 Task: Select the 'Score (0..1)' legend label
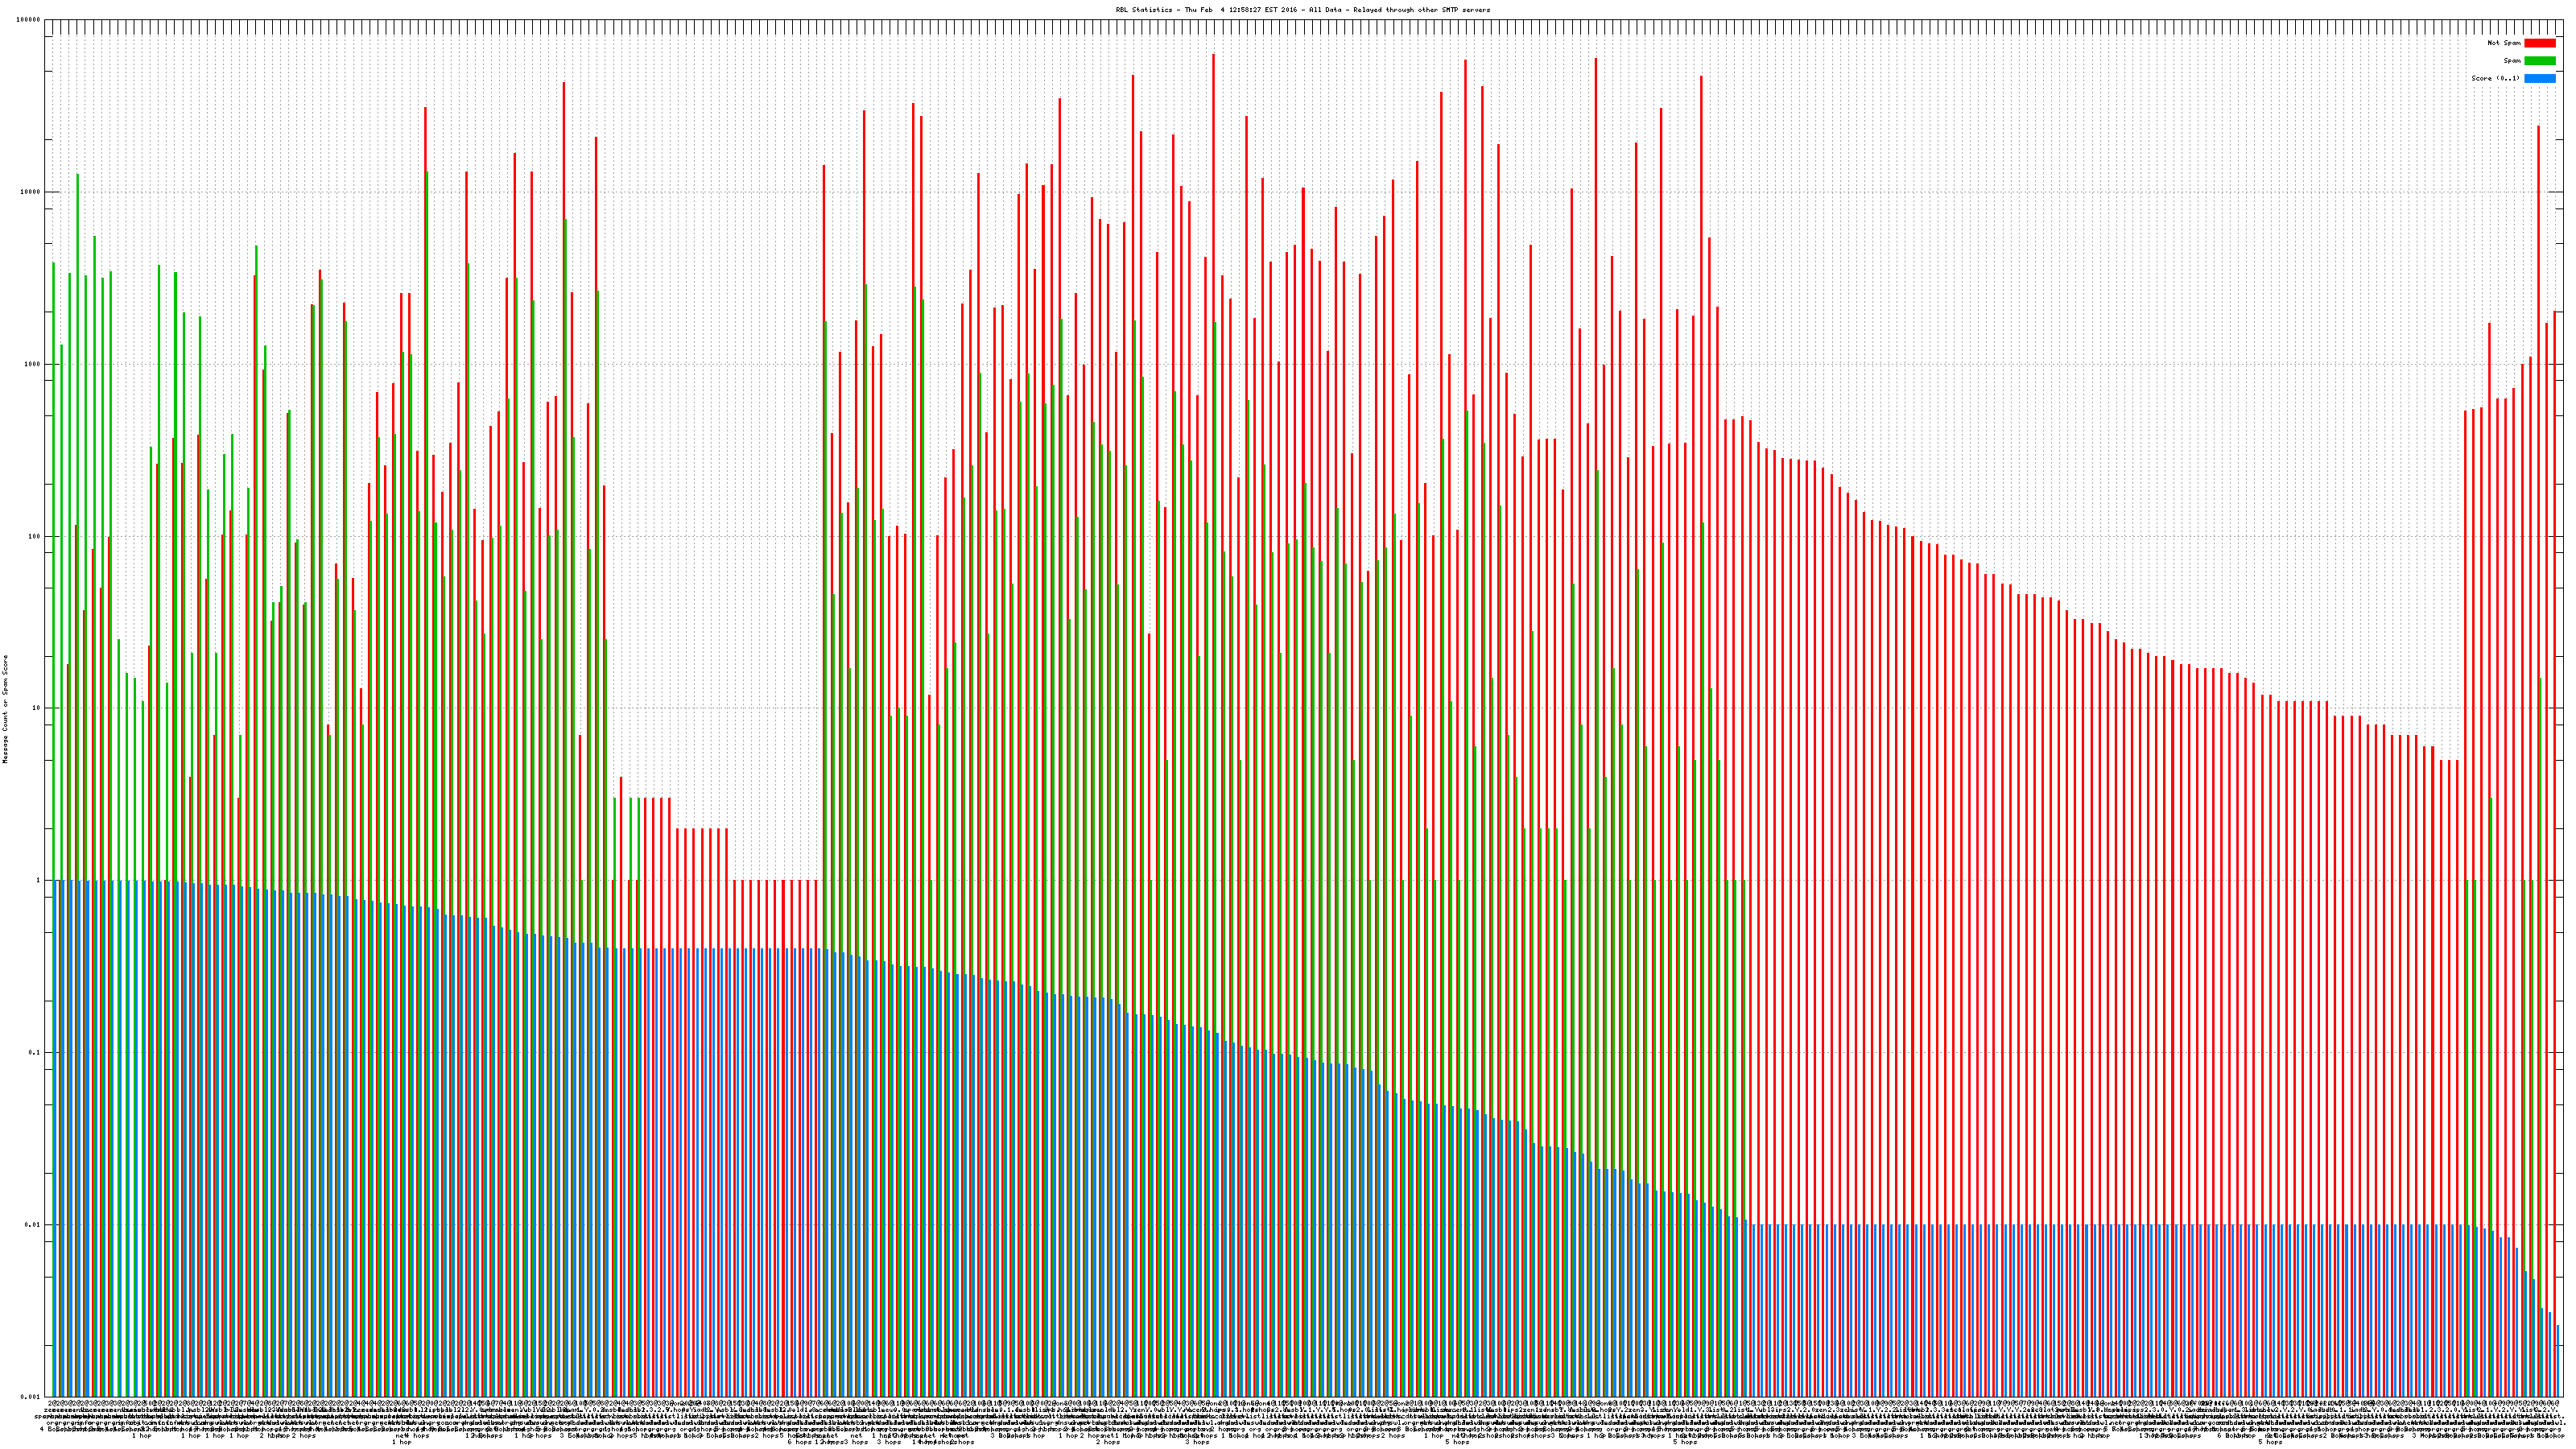[x=2495, y=78]
